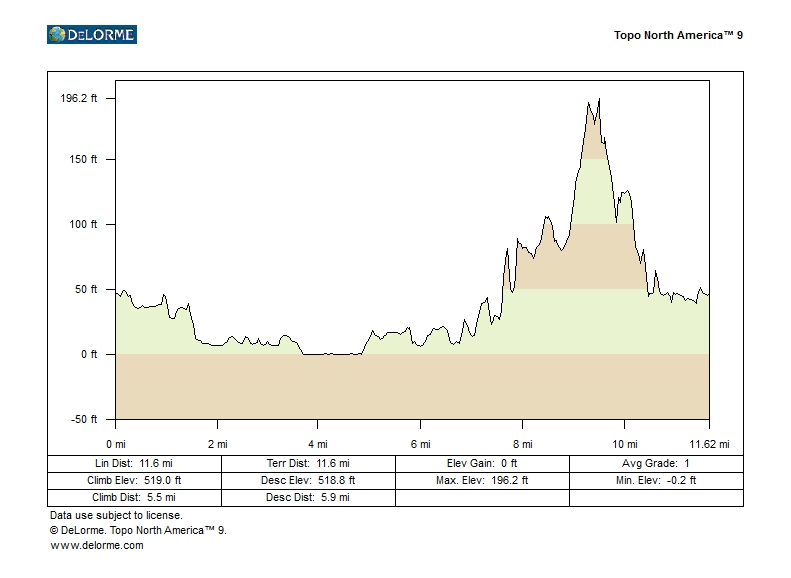Select the Lin Dist 11.6 mi cell
The image size is (791, 578).
point(134,464)
